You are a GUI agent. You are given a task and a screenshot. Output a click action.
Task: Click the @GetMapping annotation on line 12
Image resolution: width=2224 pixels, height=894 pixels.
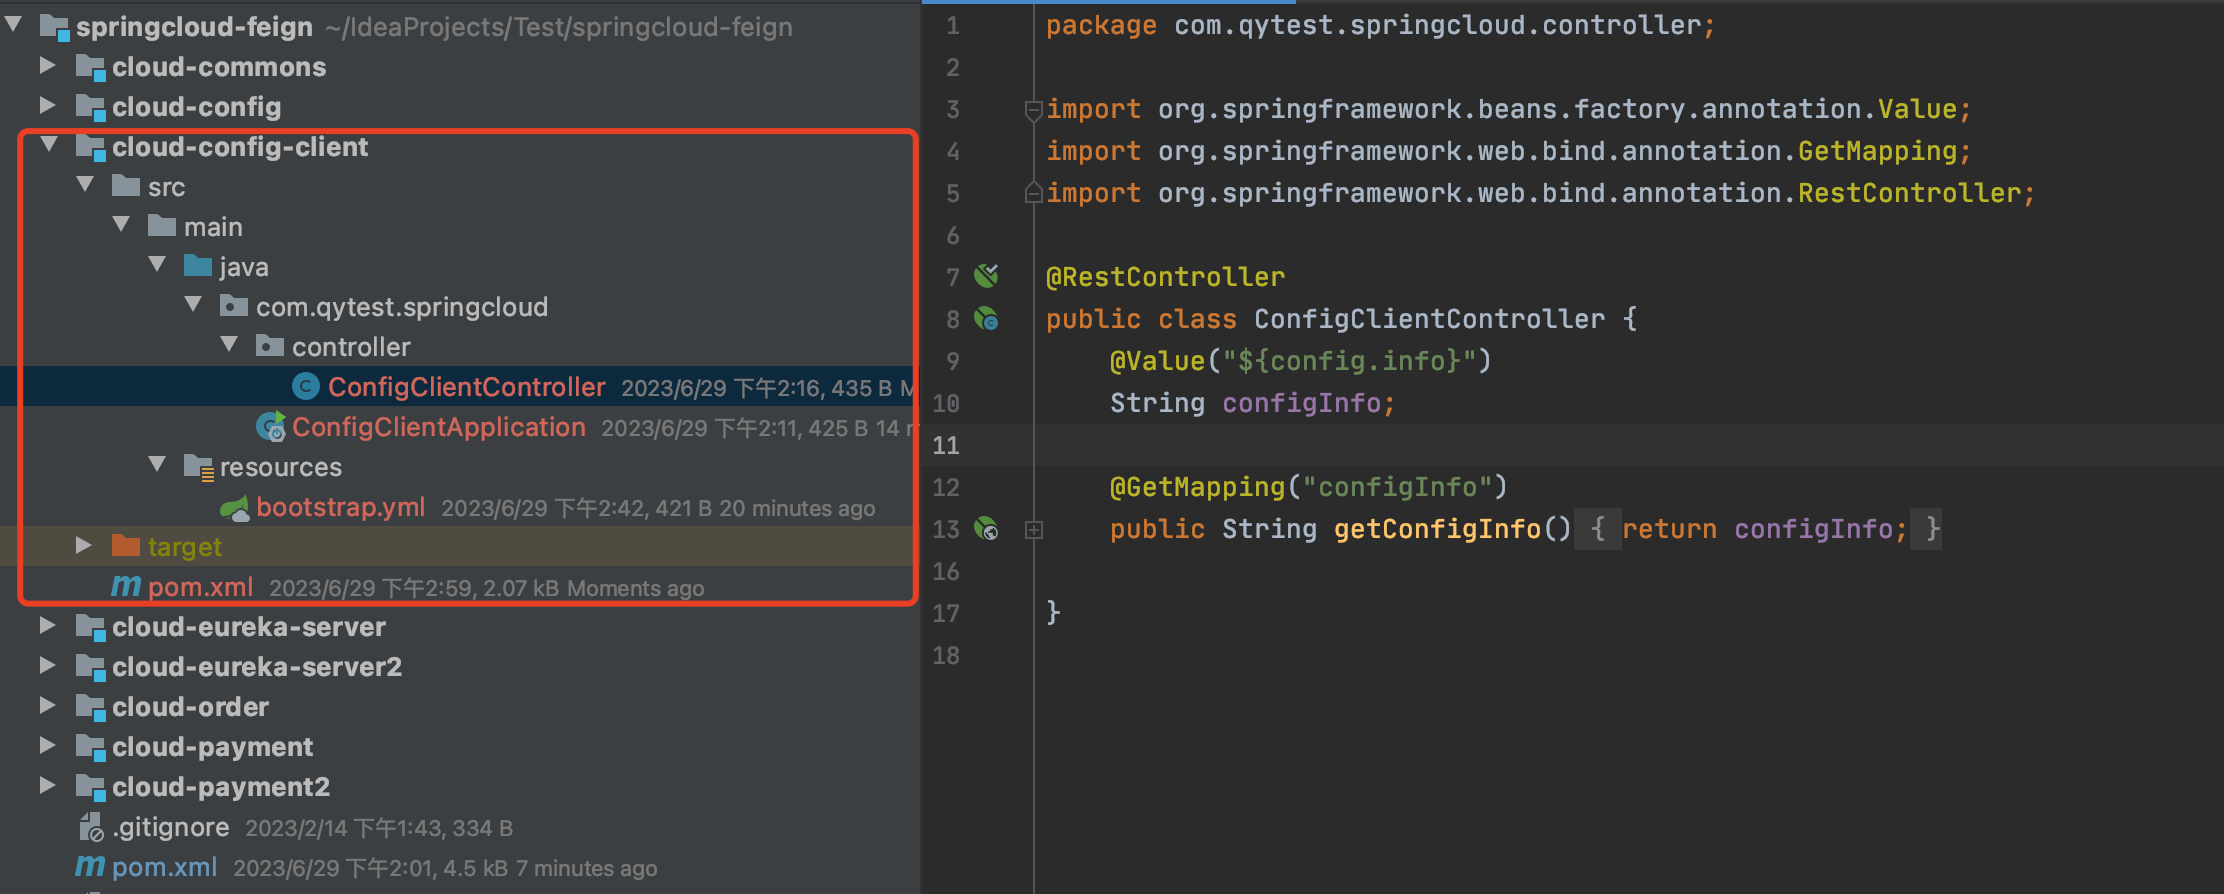click(1197, 487)
